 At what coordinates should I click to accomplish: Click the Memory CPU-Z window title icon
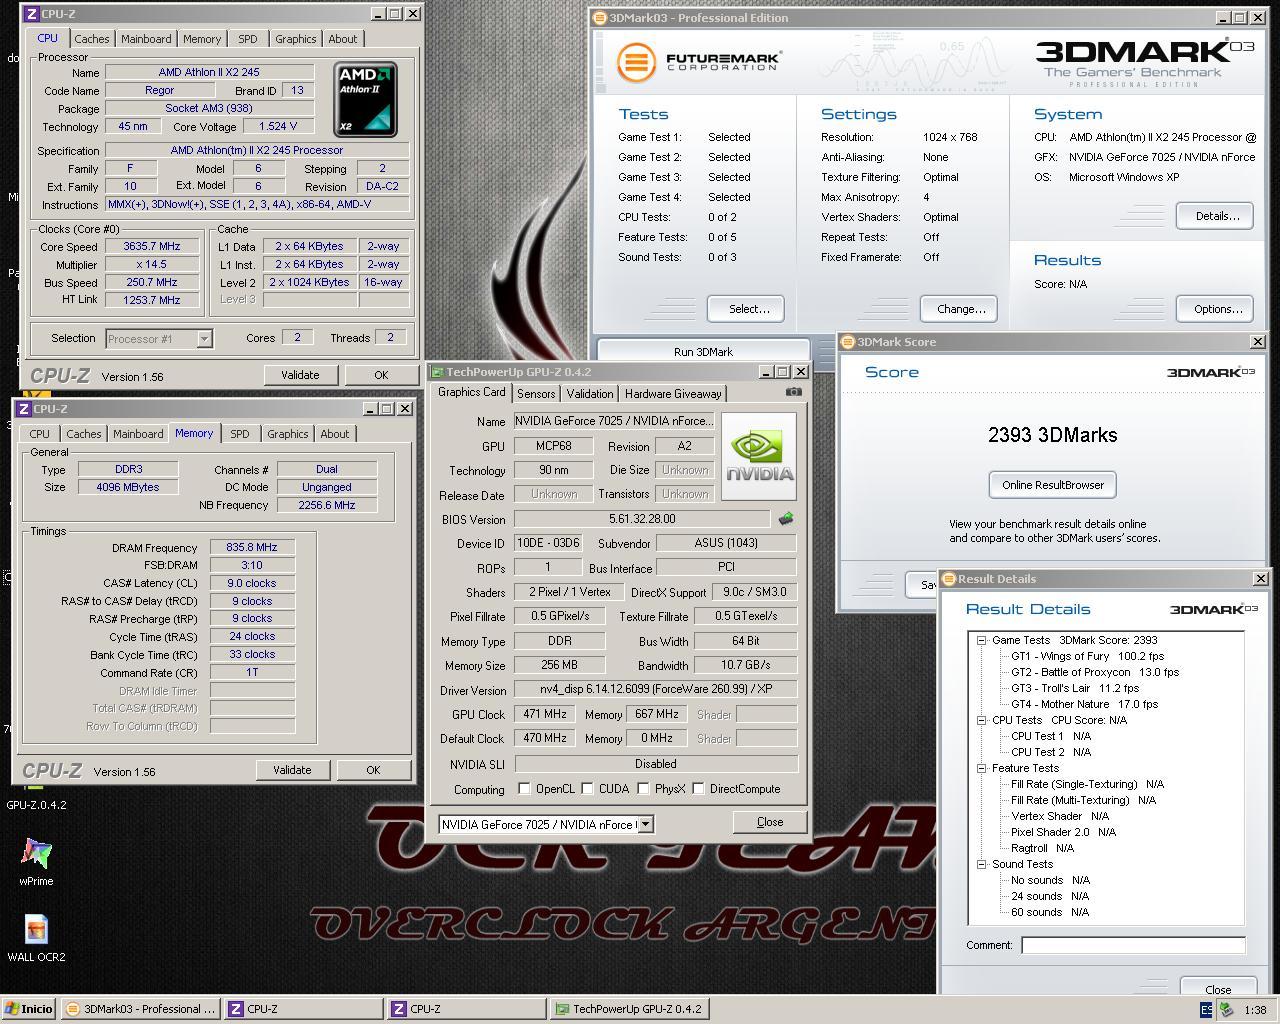(x=23, y=409)
